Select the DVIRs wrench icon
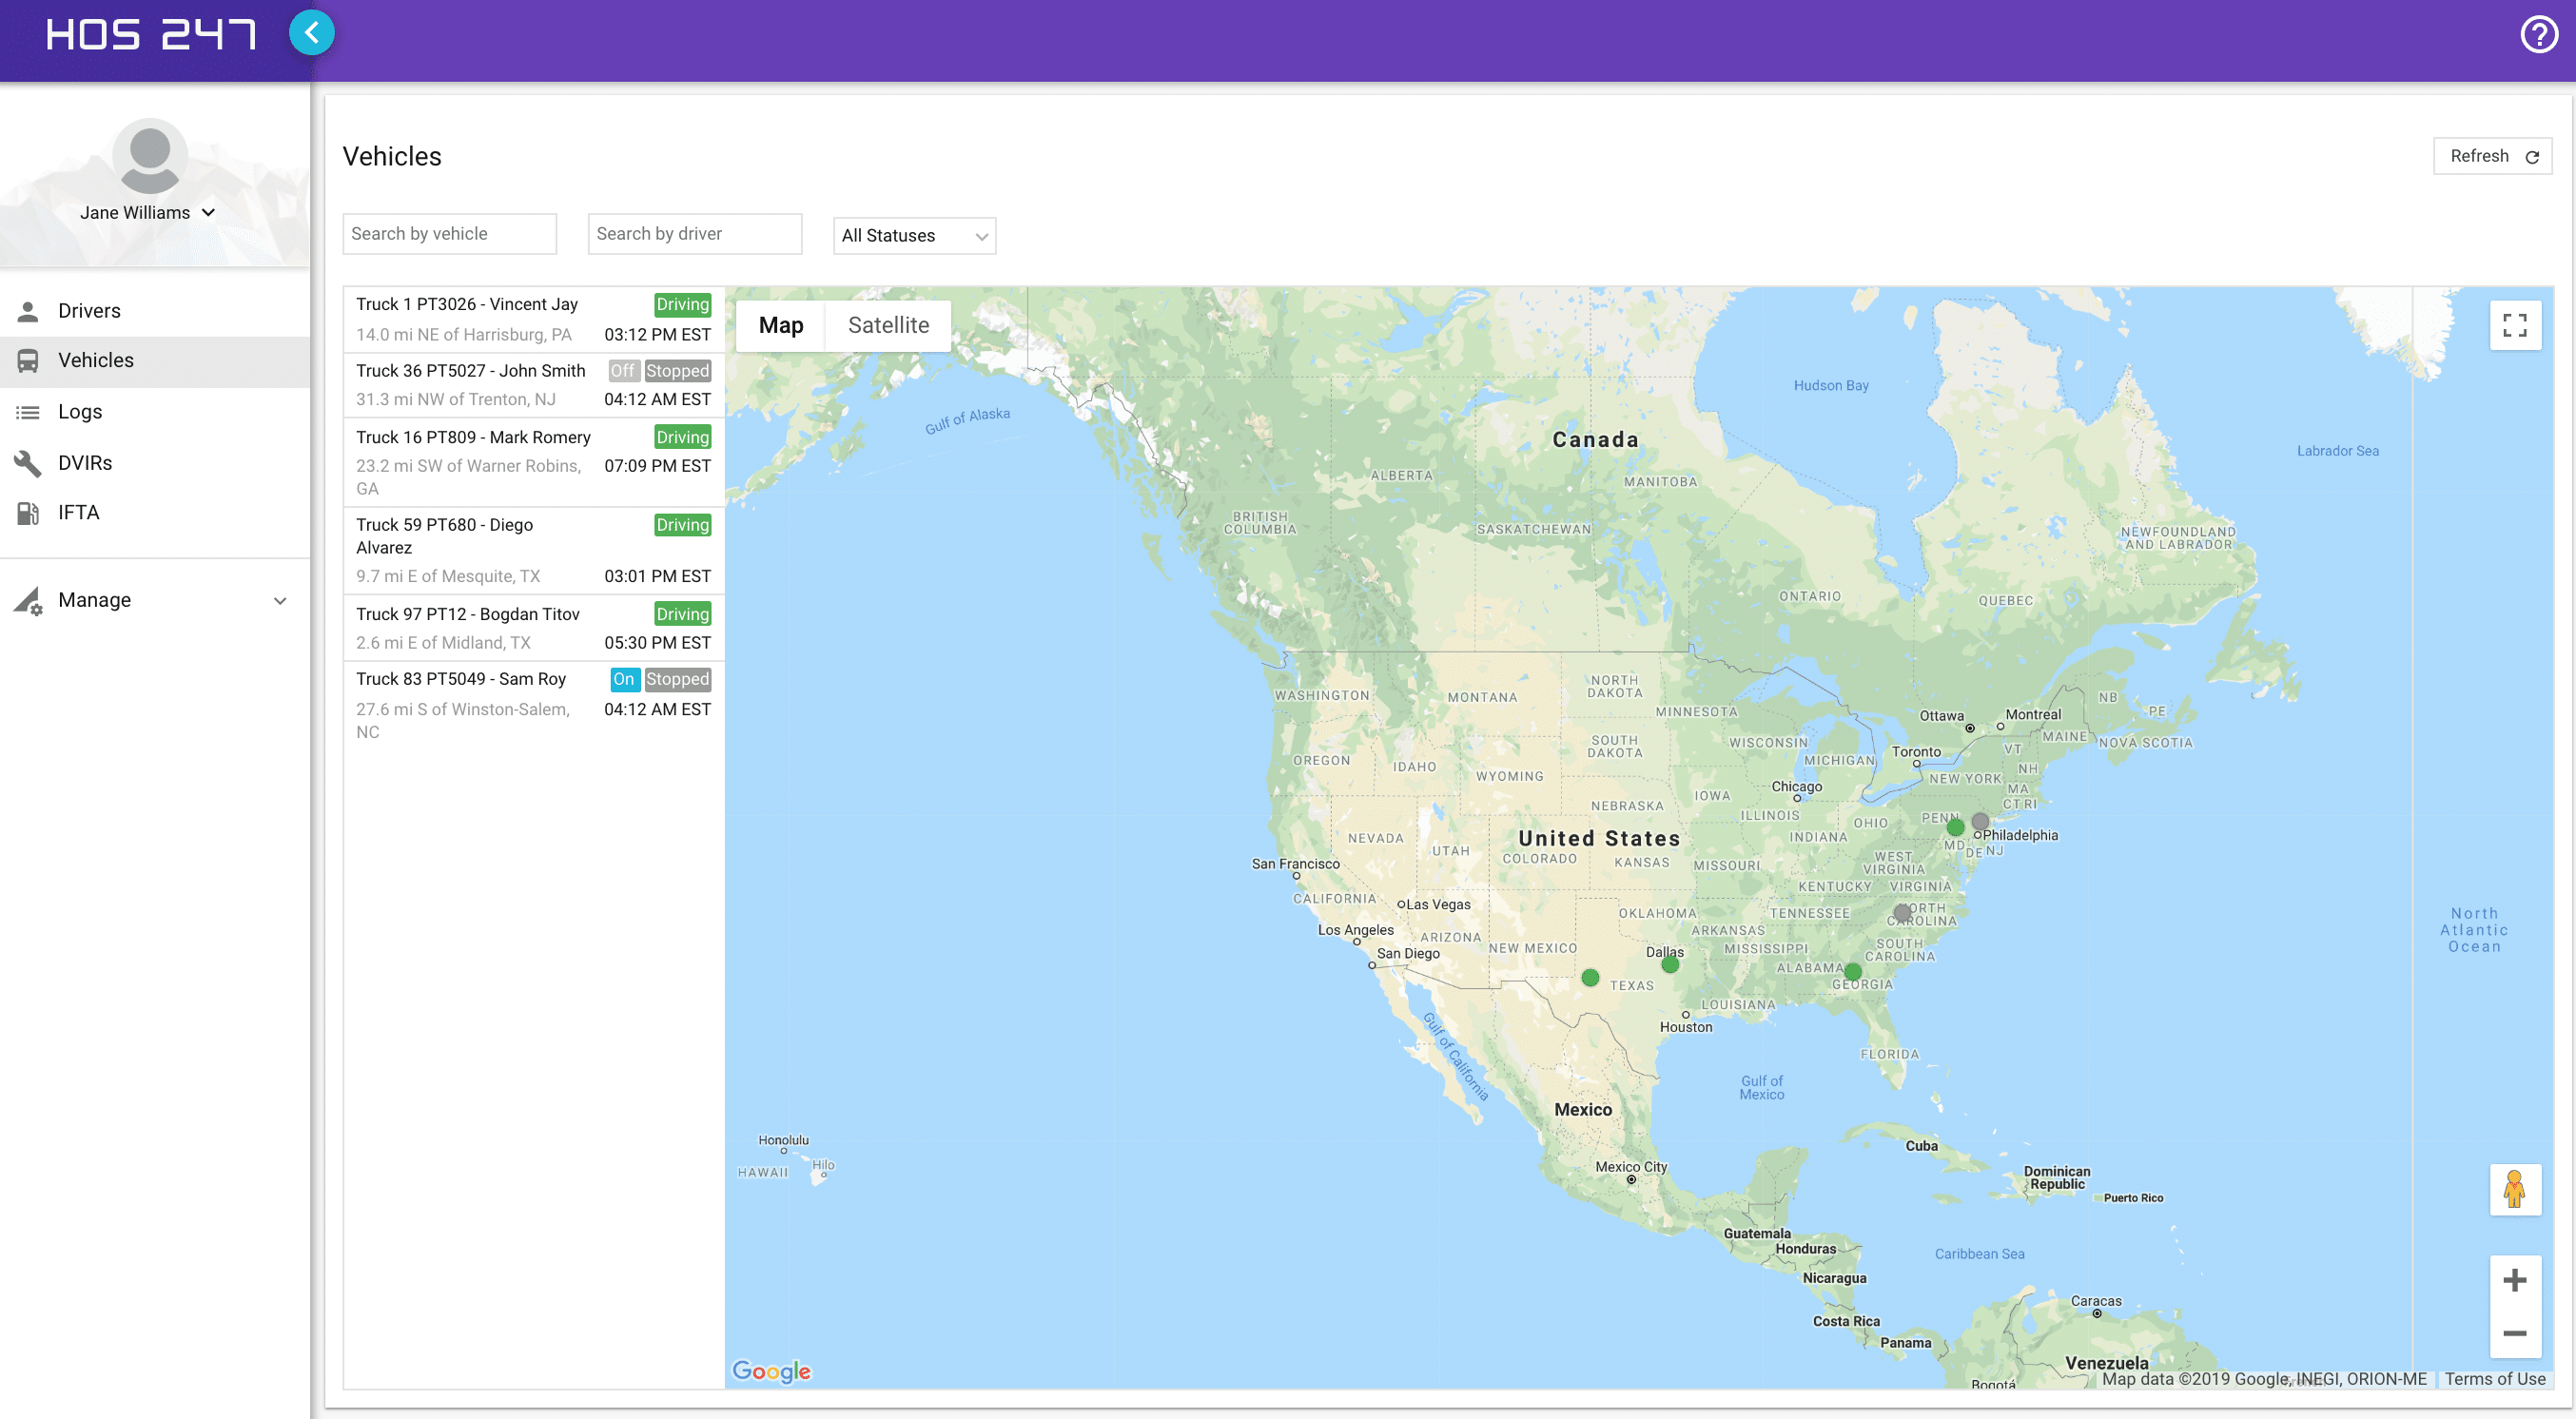The image size is (2576, 1419). (x=29, y=463)
